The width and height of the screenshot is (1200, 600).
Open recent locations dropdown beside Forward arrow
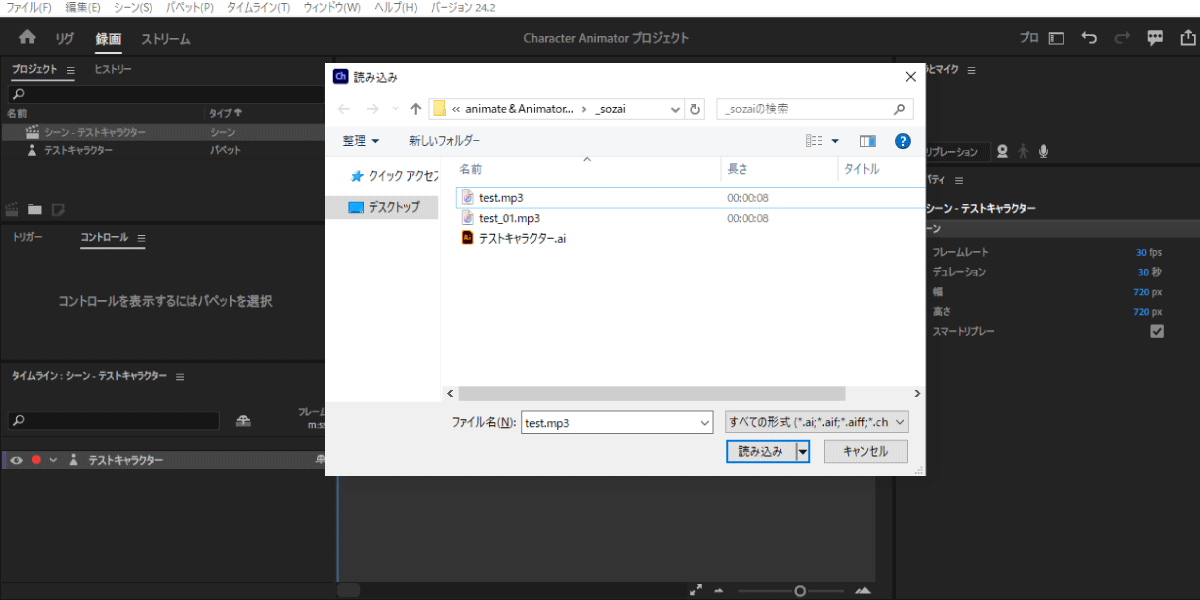pyautogui.click(x=395, y=109)
